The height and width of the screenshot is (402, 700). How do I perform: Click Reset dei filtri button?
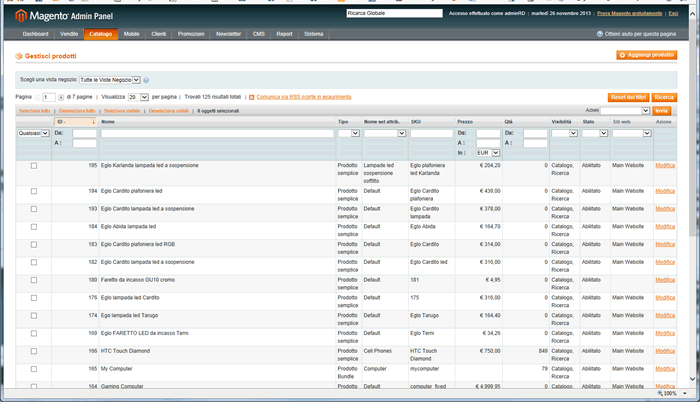(629, 97)
